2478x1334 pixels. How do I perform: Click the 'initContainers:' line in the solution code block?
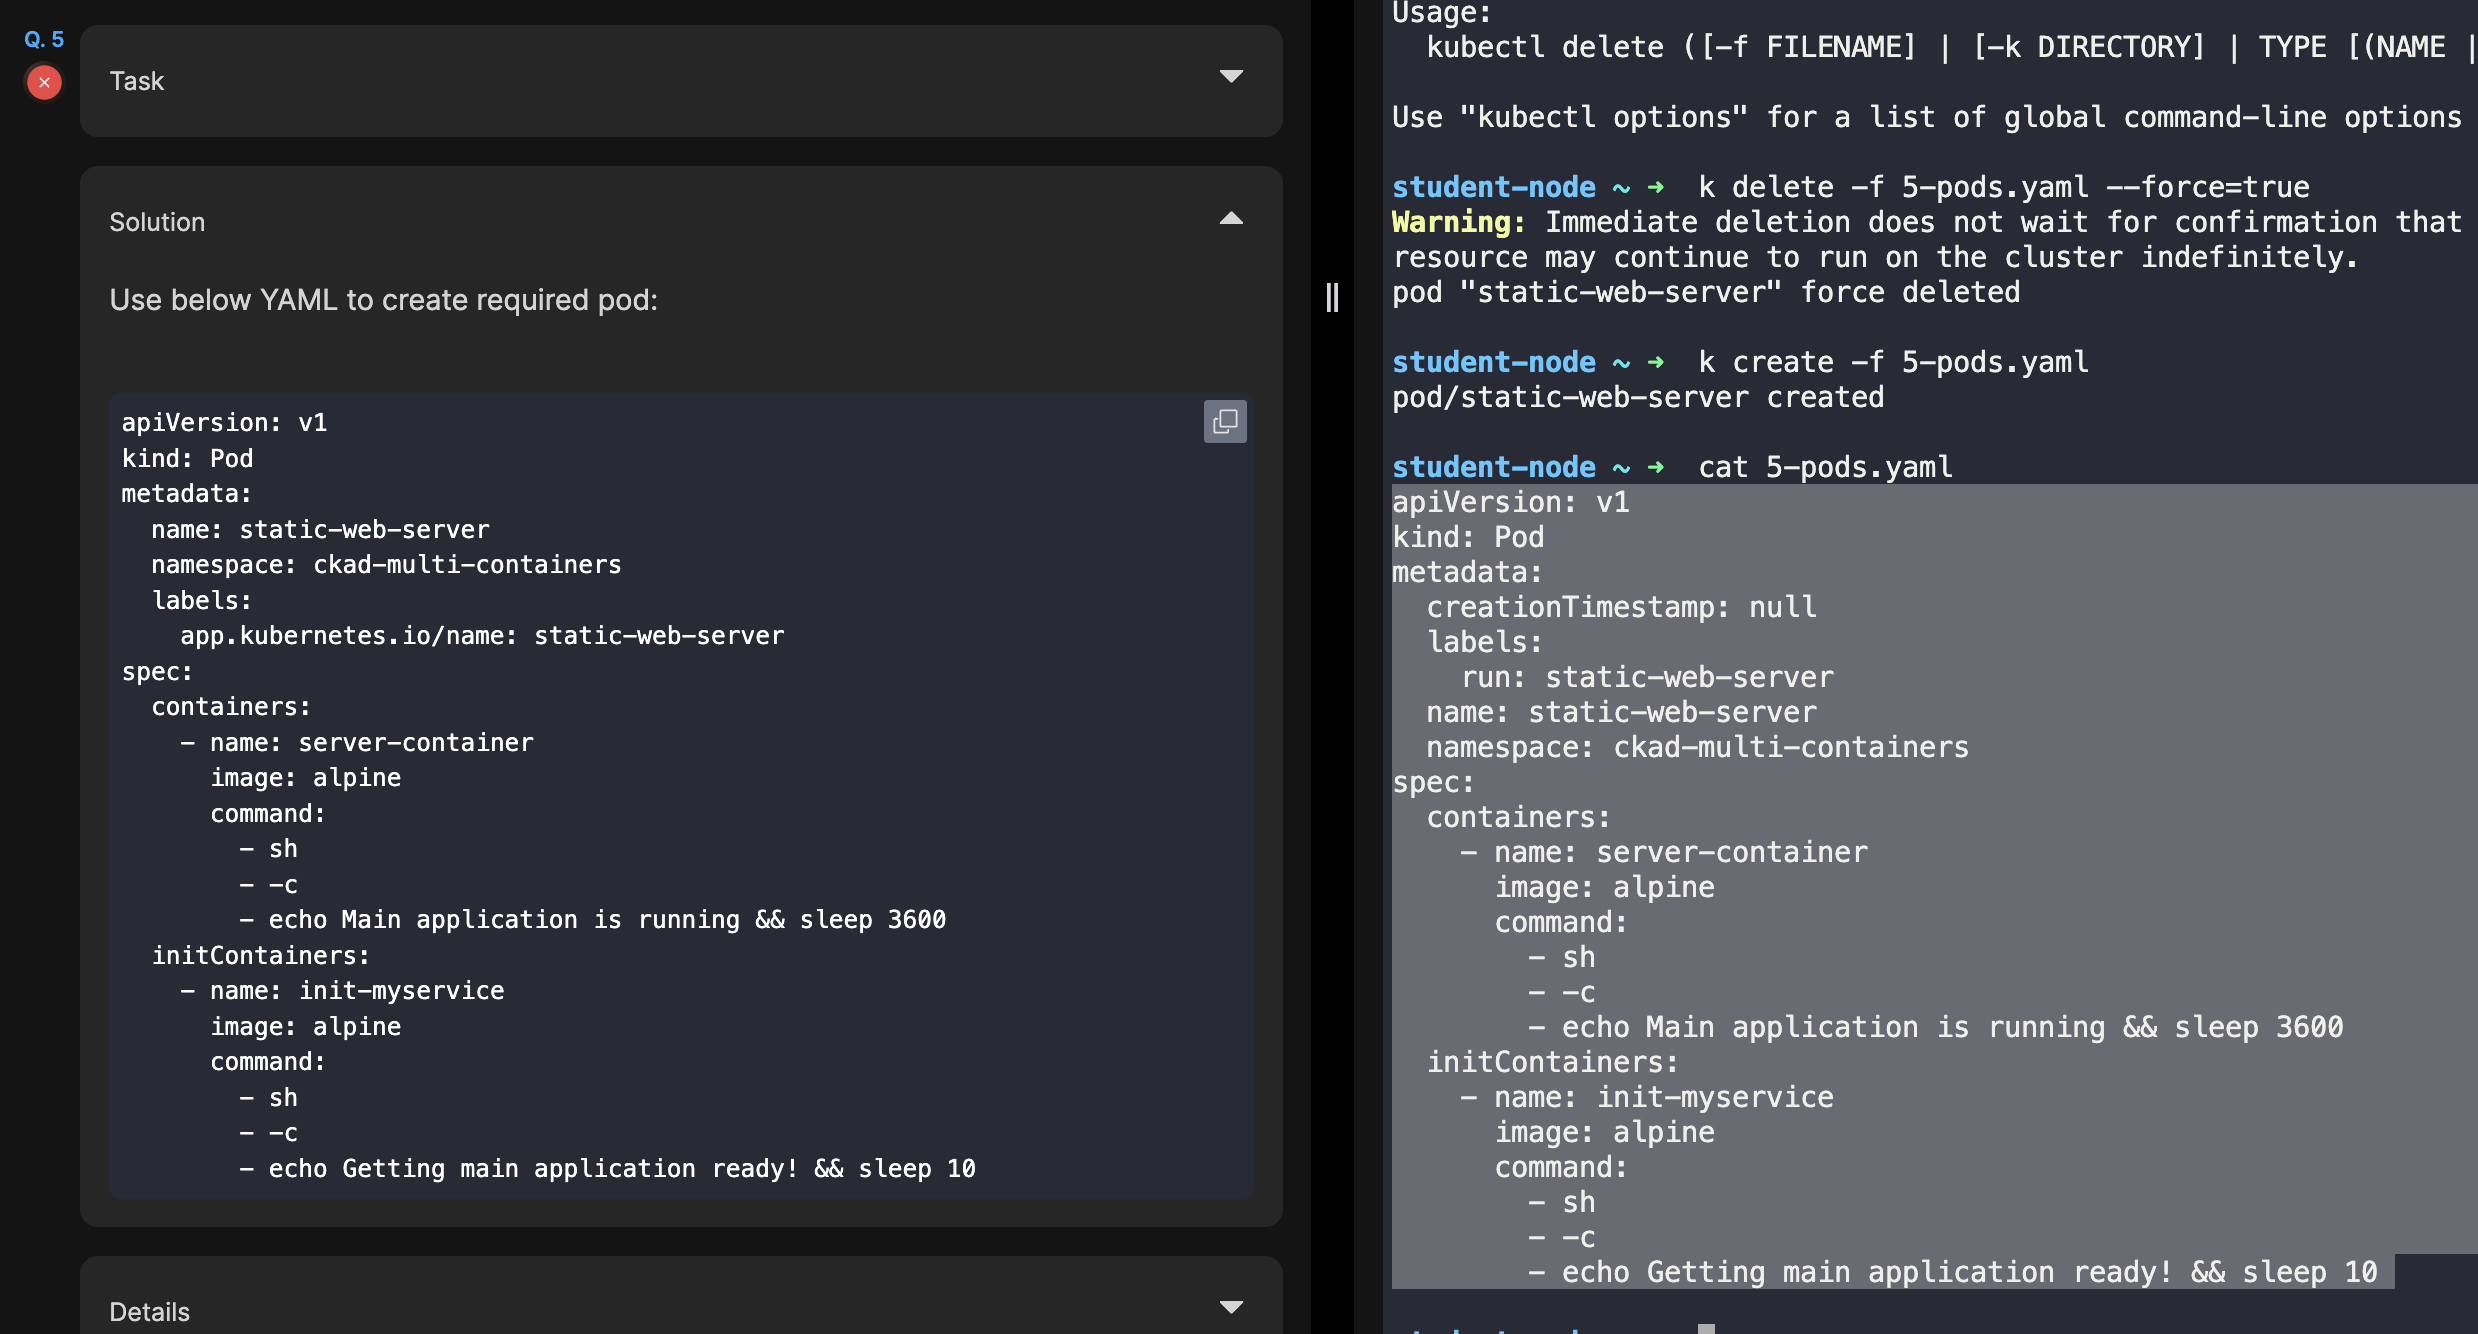tap(260, 956)
